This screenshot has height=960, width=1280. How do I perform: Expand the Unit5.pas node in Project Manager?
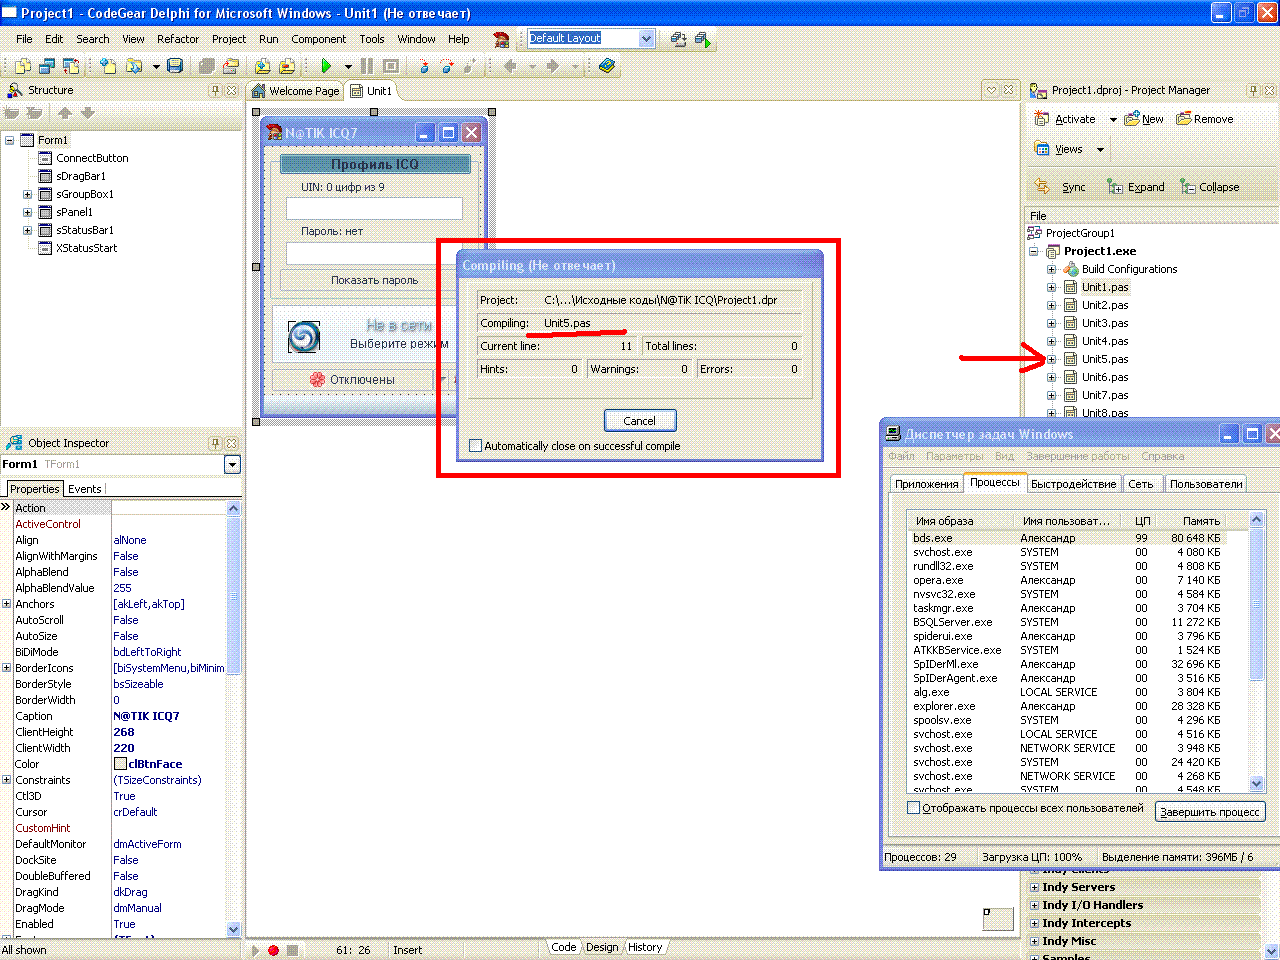pyautogui.click(x=1051, y=359)
